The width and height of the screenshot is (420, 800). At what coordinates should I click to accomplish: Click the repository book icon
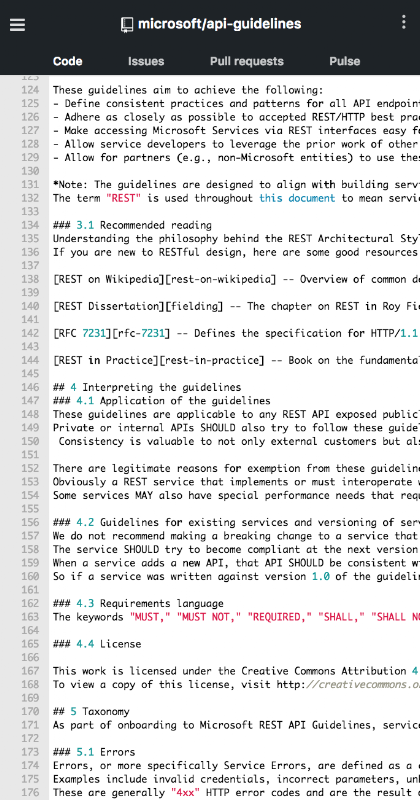click(127, 24)
